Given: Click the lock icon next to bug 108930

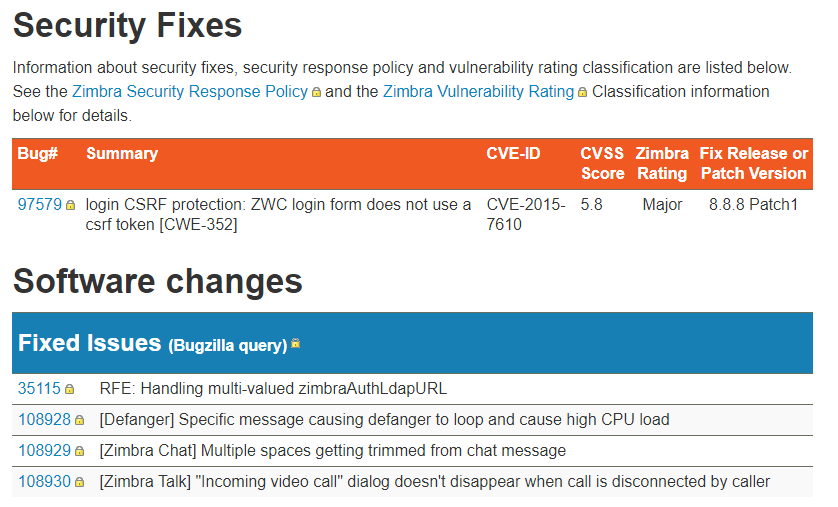Looking at the screenshot, I should click(80, 482).
